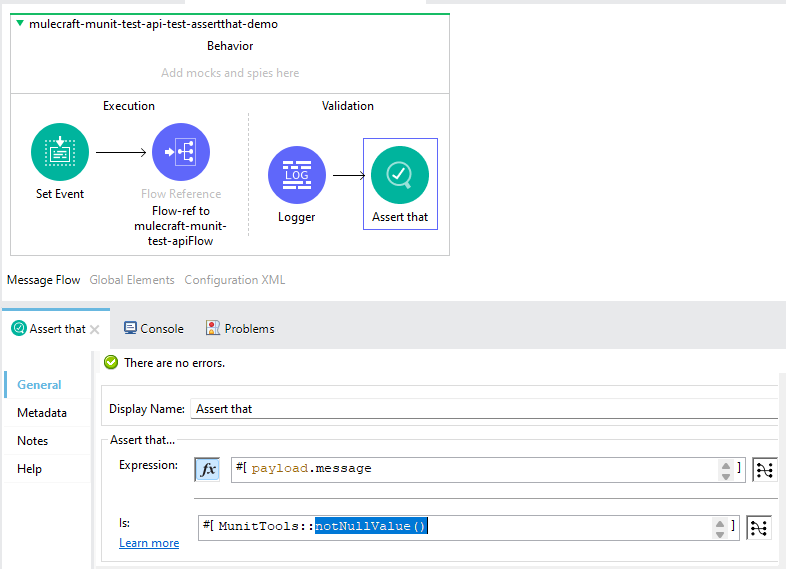Click the Flow Reference component icon
Screen dimensions: 786x569
[x=181, y=152]
